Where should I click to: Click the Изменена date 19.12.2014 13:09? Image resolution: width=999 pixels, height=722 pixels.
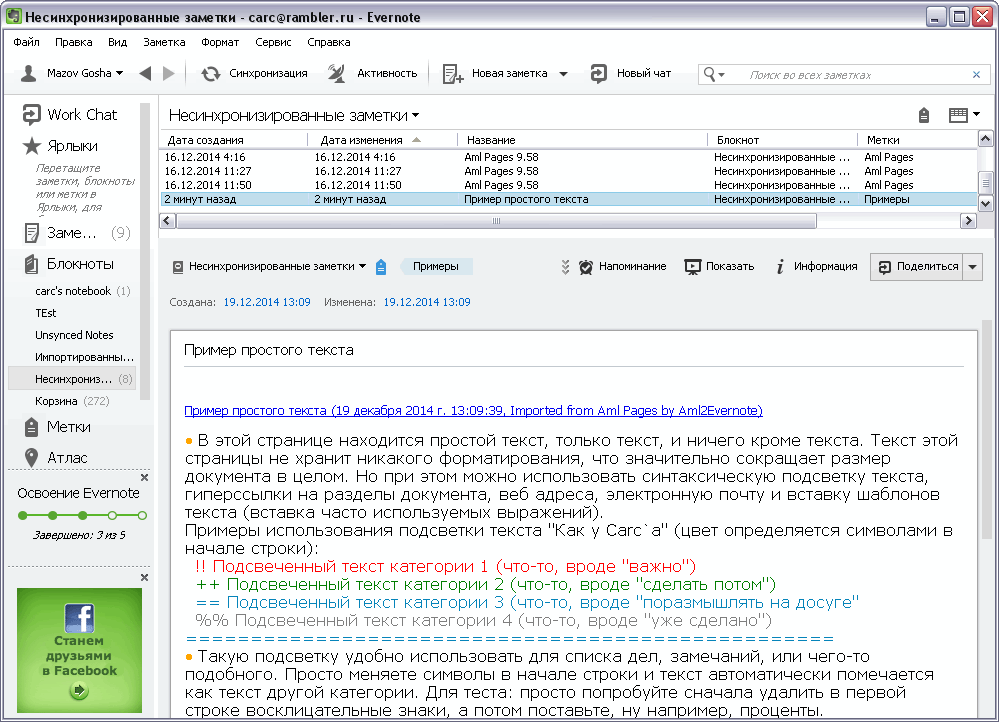427,302
